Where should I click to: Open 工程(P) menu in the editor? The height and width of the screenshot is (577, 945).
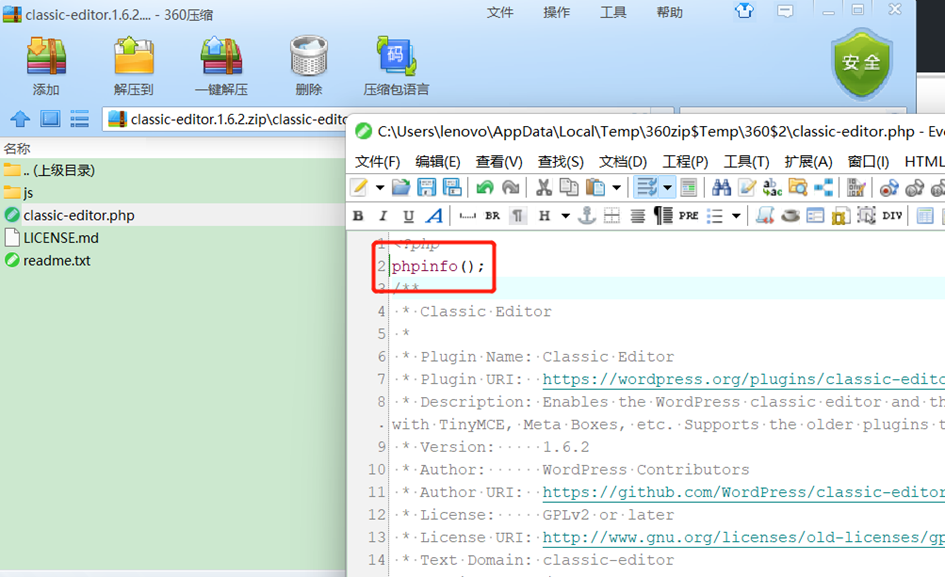pyautogui.click(x=685, y=162)
